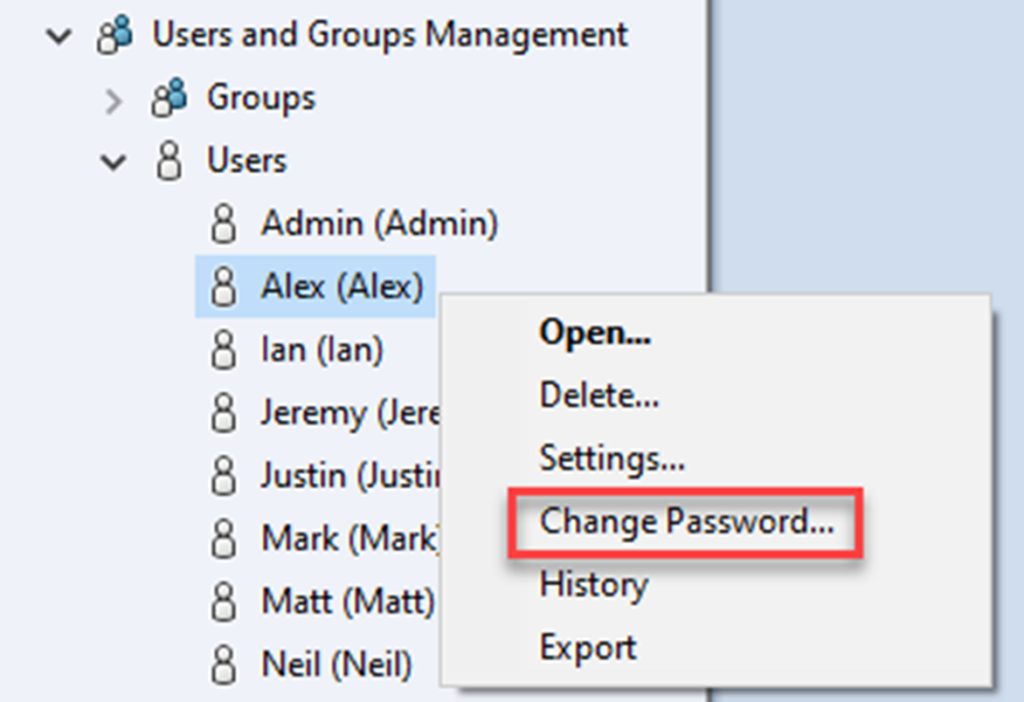Select History in the context menu
The image size is (1024, 702).
593,584
